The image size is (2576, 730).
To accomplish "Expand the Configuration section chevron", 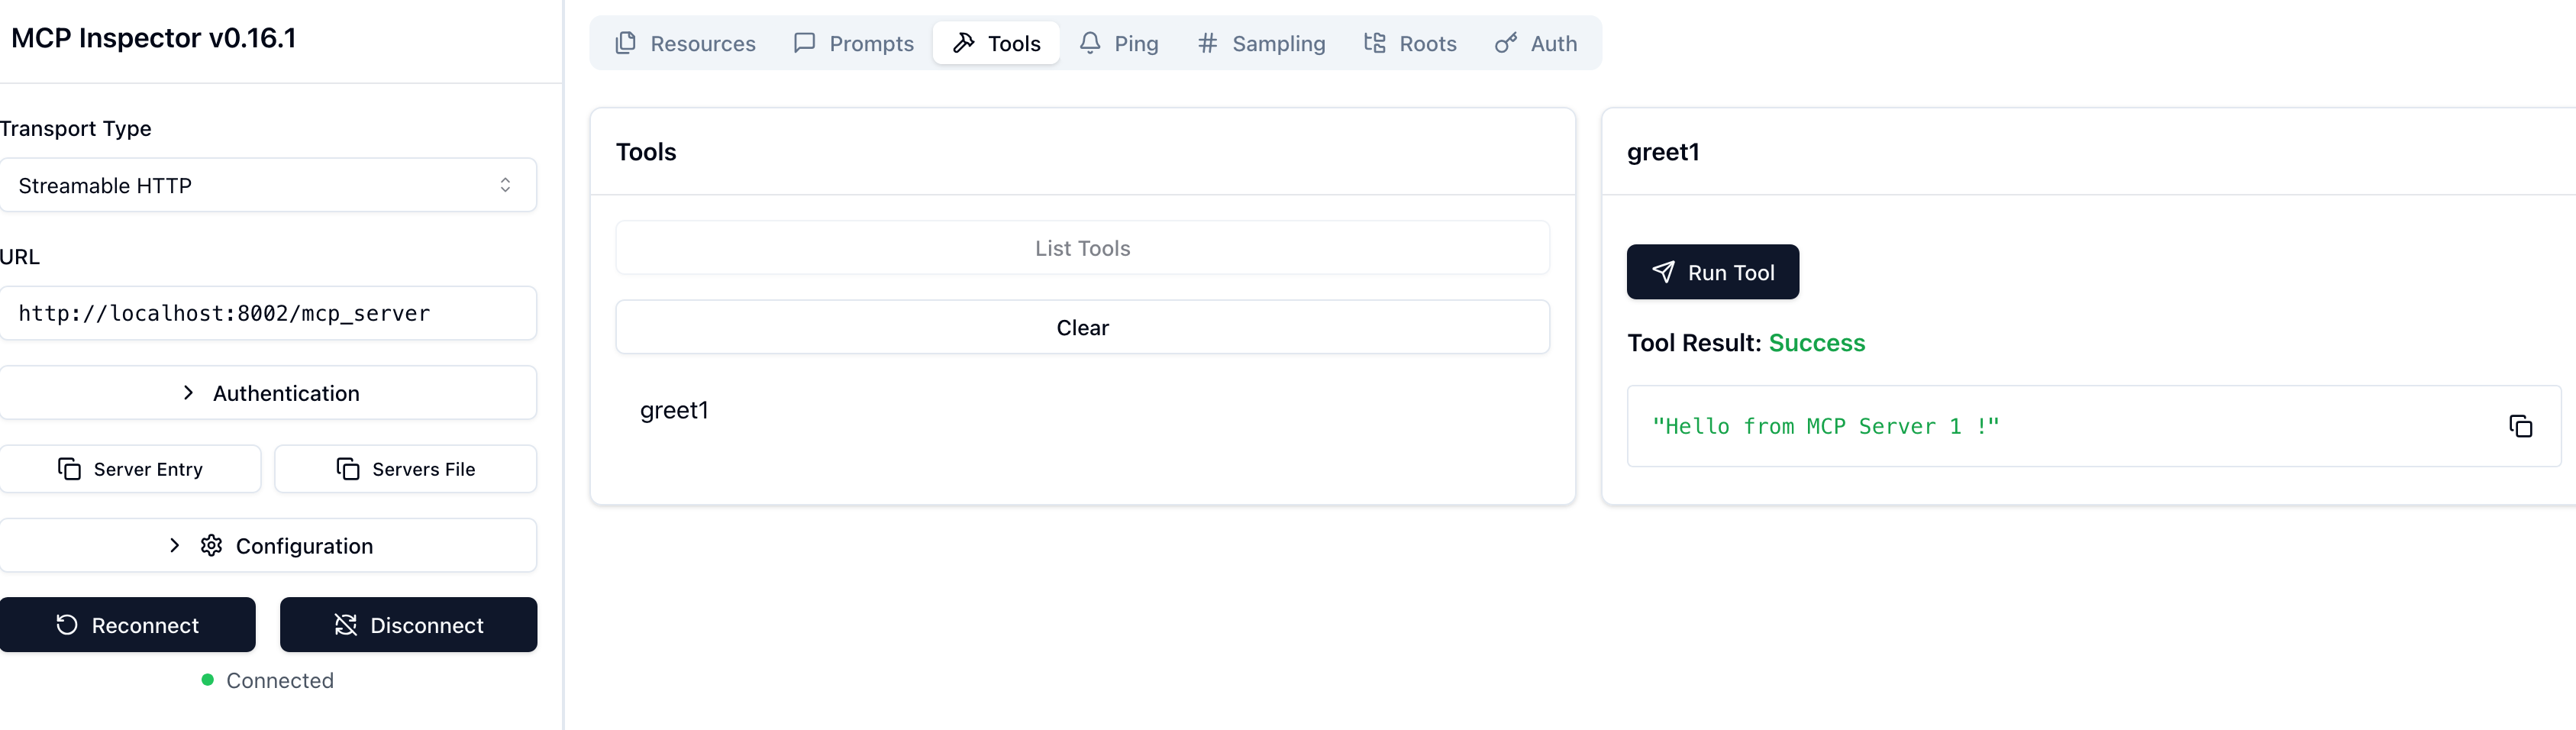I will [175, 545].
